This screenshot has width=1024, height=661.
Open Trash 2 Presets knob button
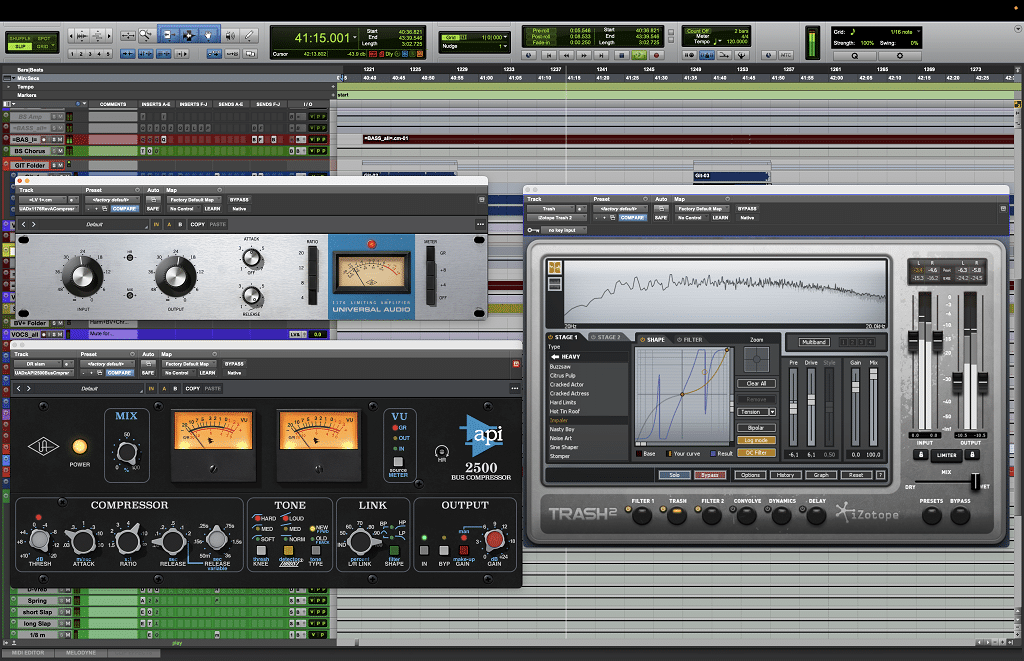(x=931, y=516)
